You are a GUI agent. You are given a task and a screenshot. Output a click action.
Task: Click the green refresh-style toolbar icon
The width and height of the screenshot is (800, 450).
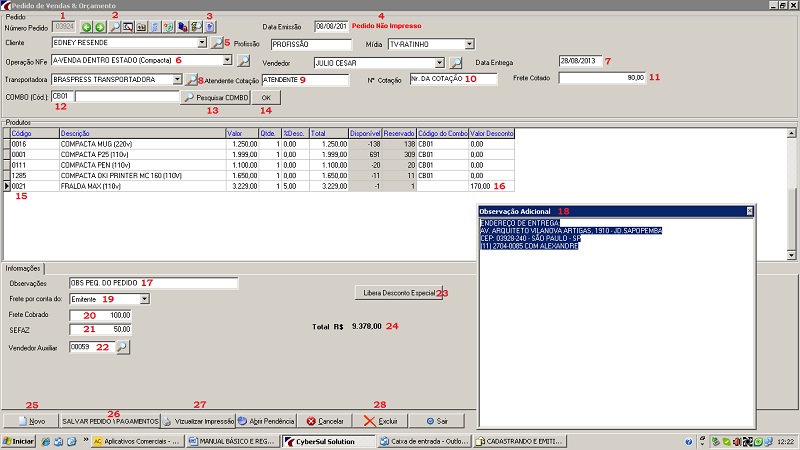pos(168,27)
